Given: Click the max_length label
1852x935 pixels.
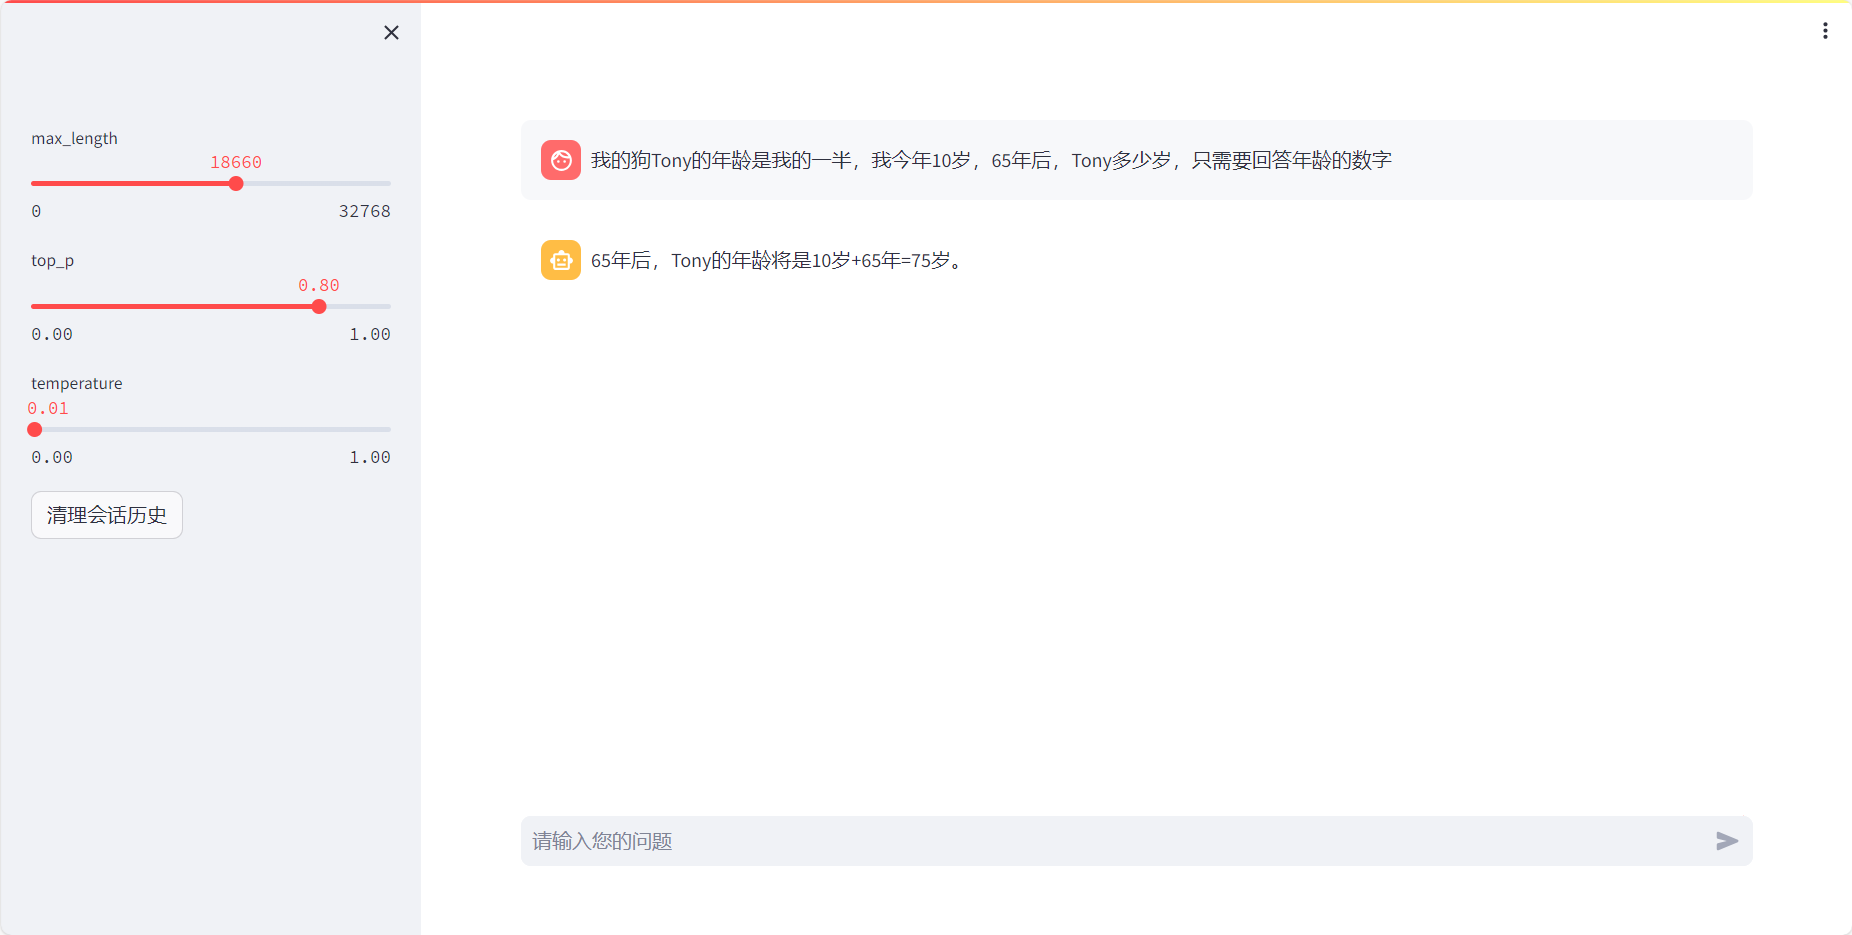Looking at the screenshot, I should 74,138.
